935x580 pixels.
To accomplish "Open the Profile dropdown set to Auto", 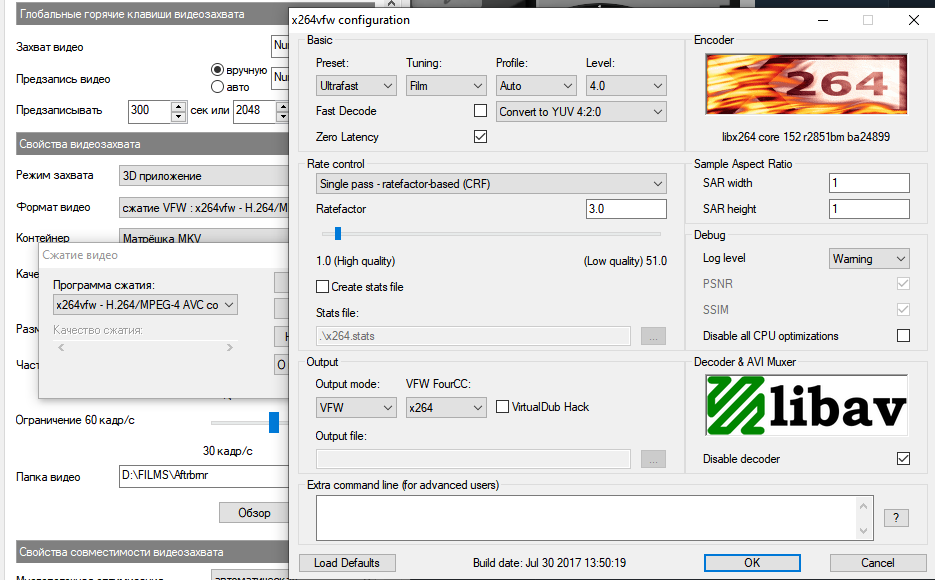I will pos(536,86).
